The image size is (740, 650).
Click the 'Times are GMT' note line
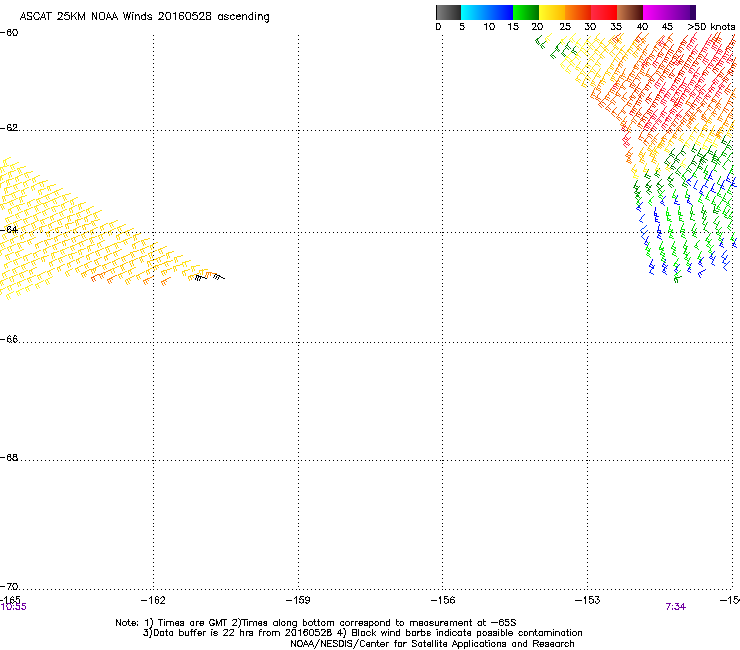316,623
